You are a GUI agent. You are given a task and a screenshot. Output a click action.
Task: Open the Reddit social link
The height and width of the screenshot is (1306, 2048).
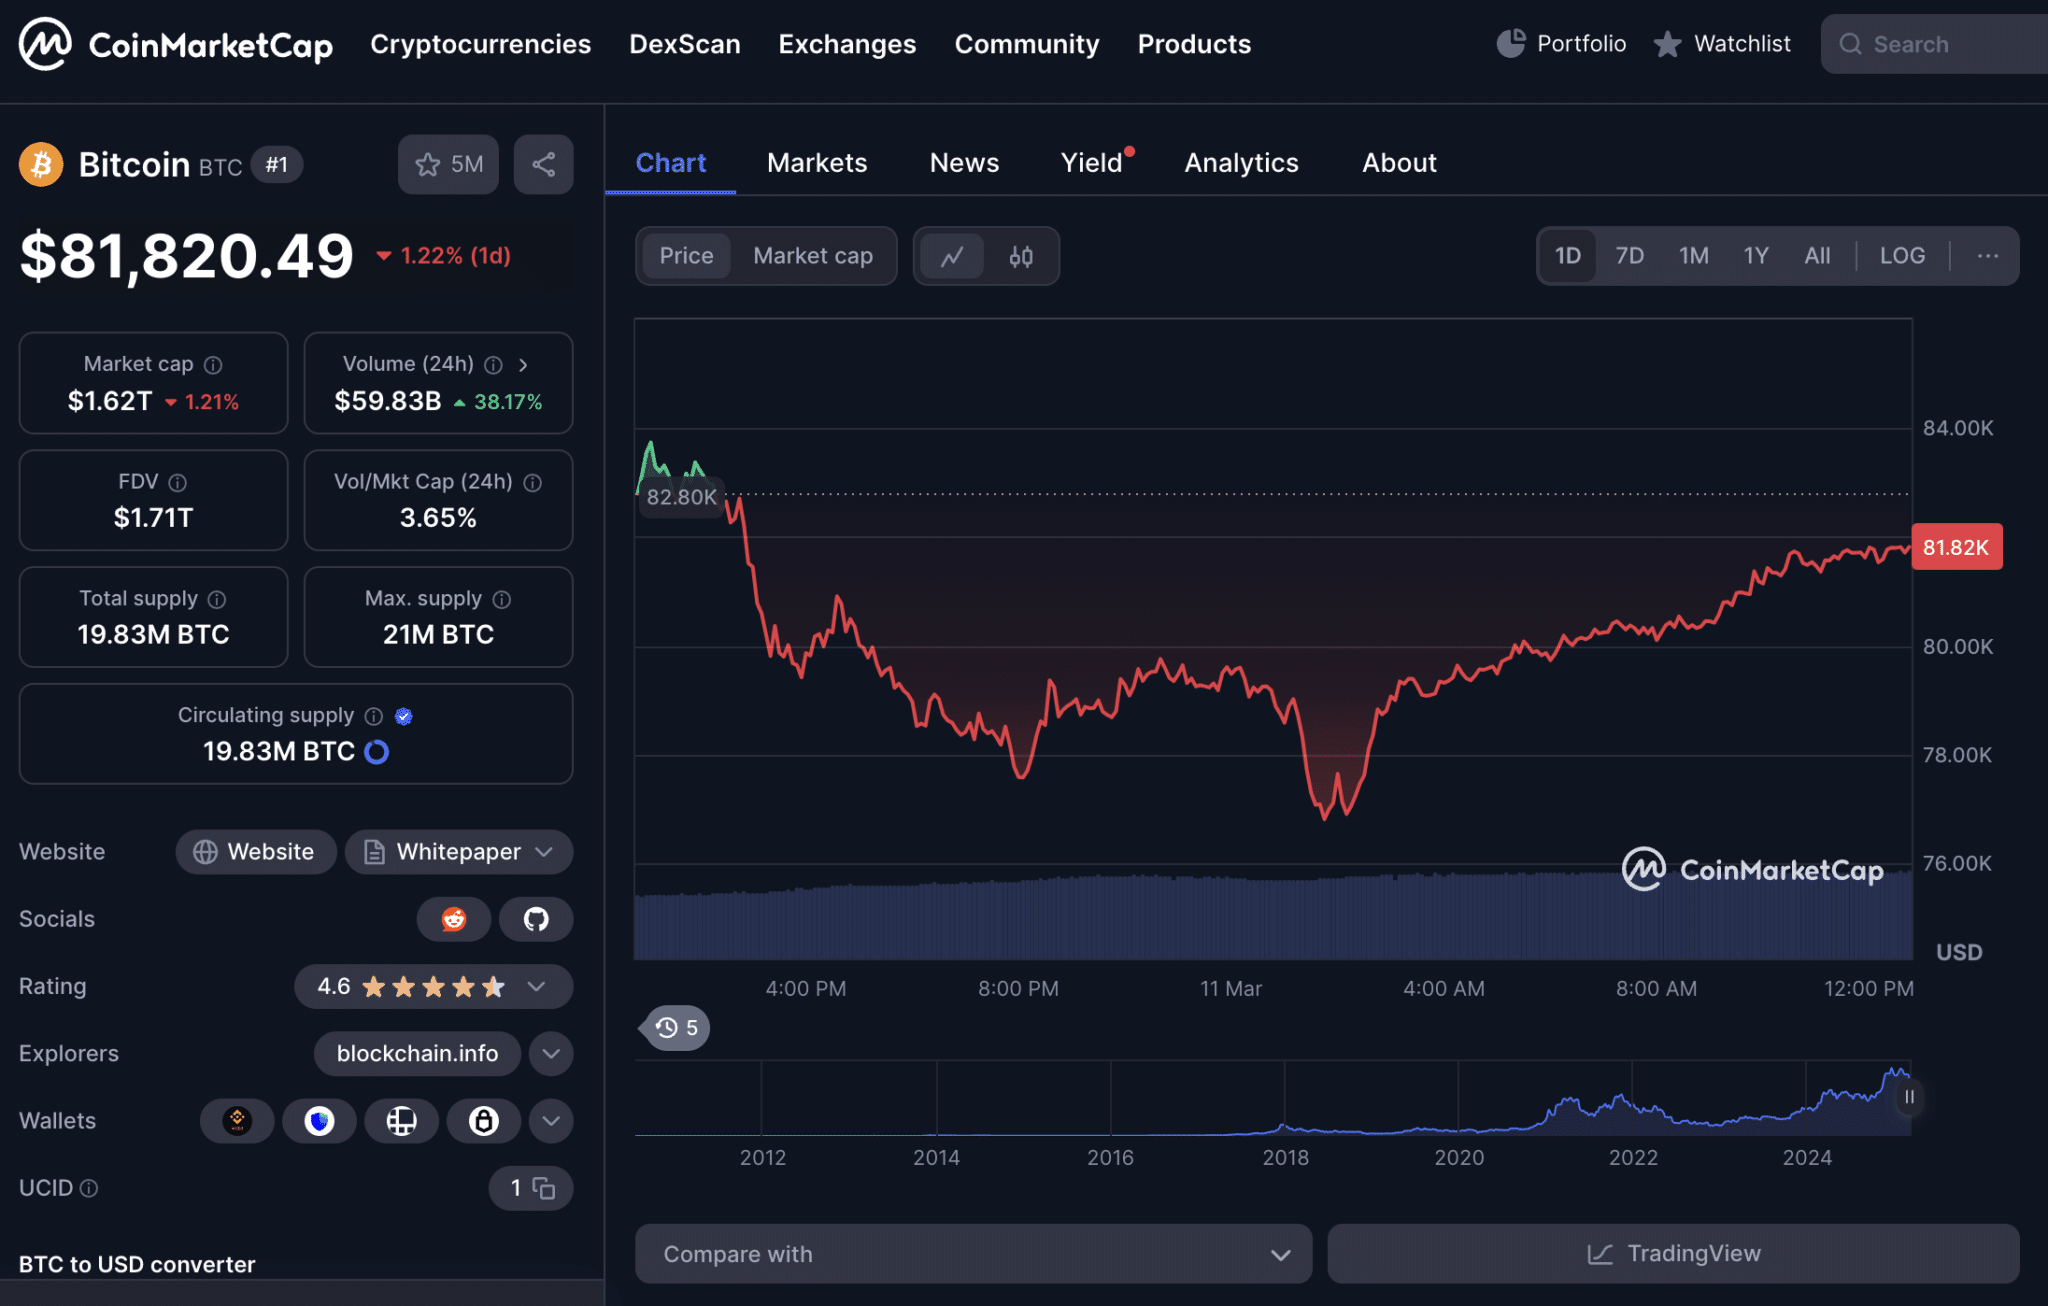[454, 919]
